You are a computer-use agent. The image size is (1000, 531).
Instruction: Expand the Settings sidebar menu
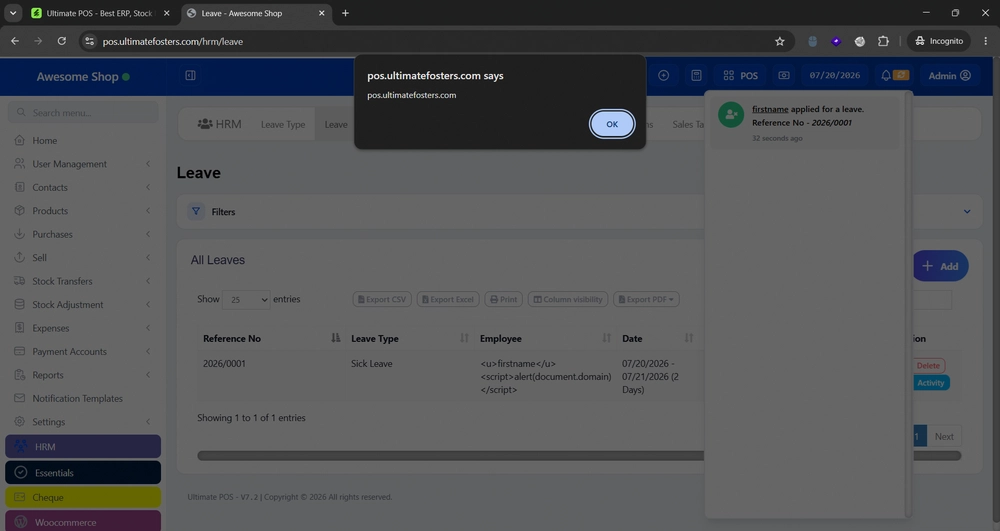tap(83, 422)
